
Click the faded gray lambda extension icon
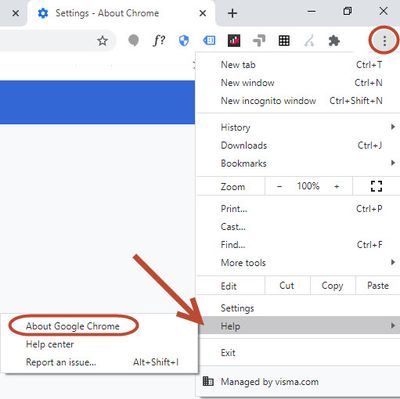[x=309, y=41]
